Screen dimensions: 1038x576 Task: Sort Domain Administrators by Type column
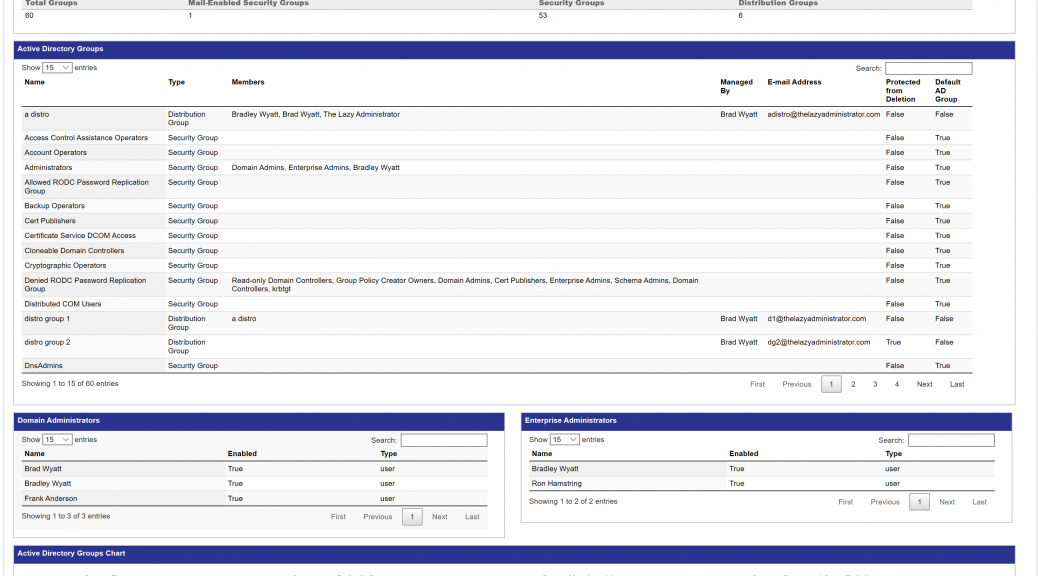(389, 454)
